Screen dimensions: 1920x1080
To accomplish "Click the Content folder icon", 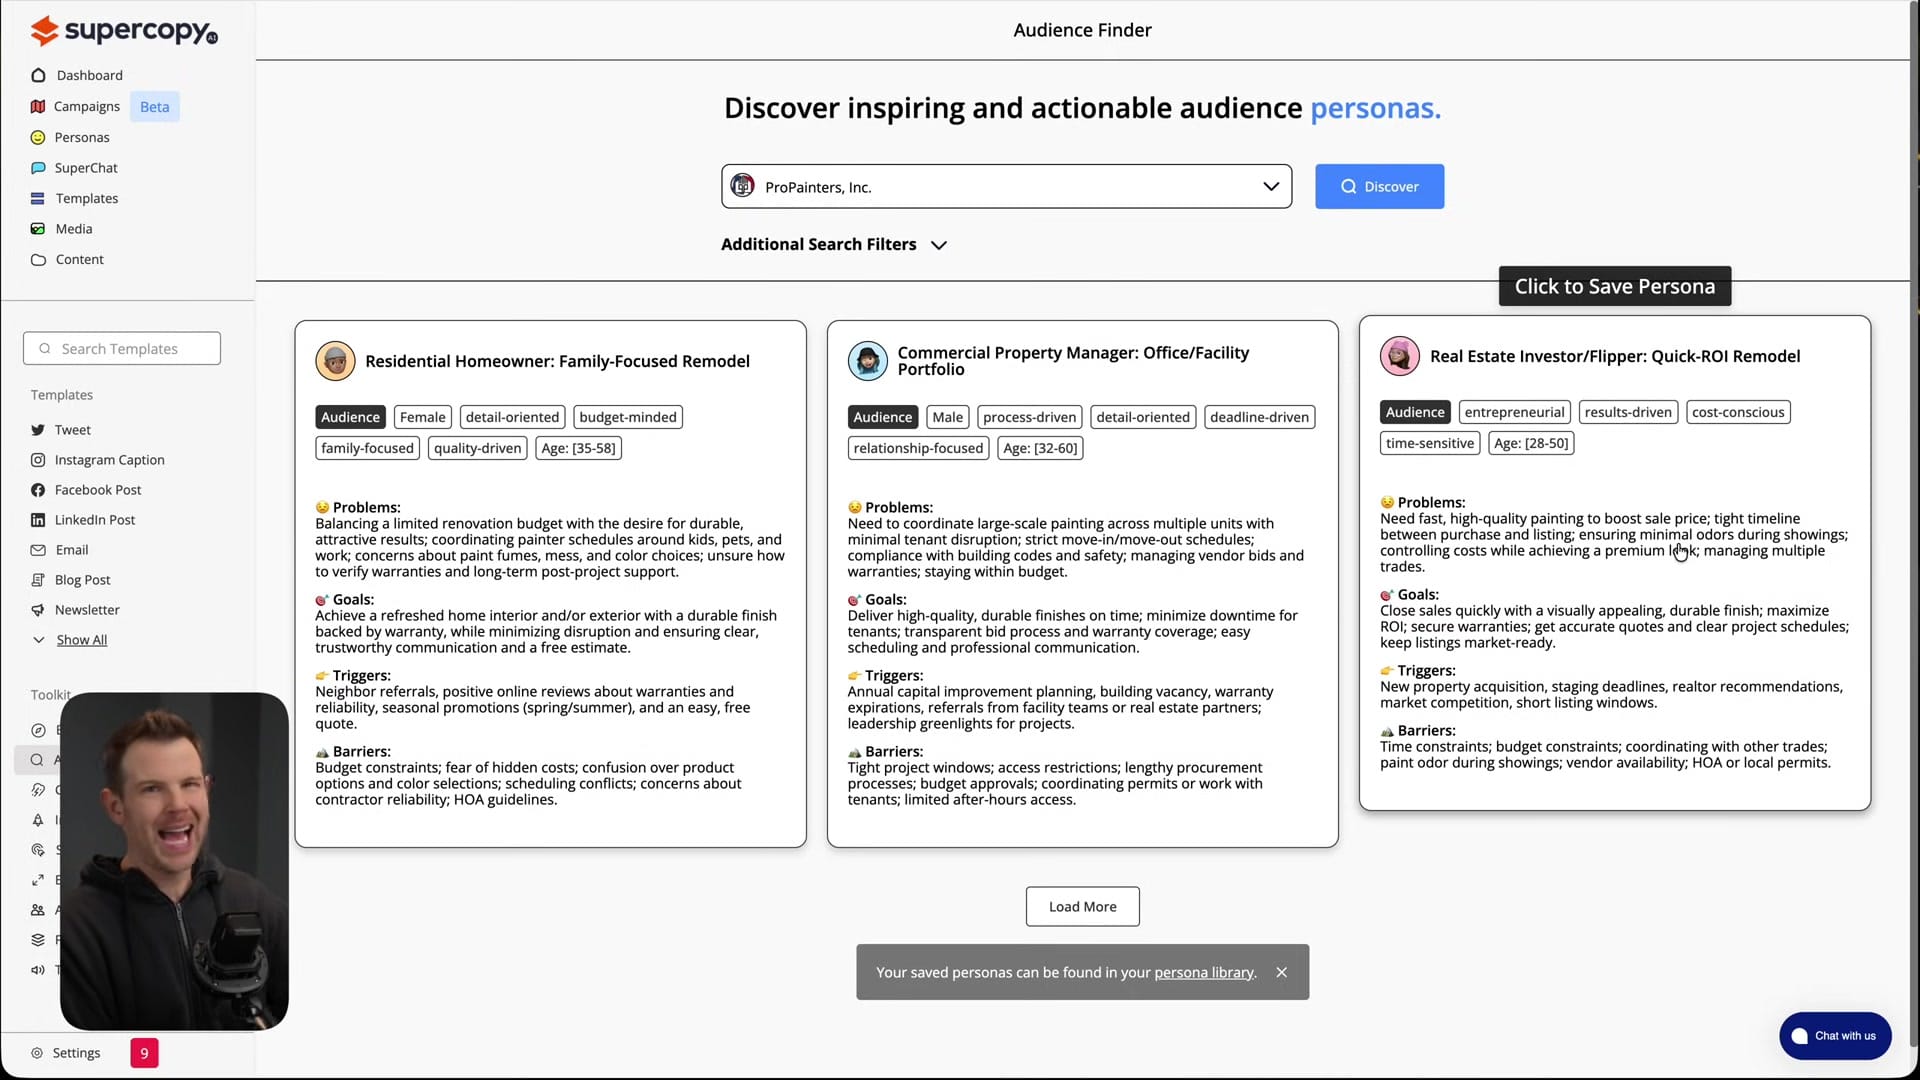I will tap(38, 259).
